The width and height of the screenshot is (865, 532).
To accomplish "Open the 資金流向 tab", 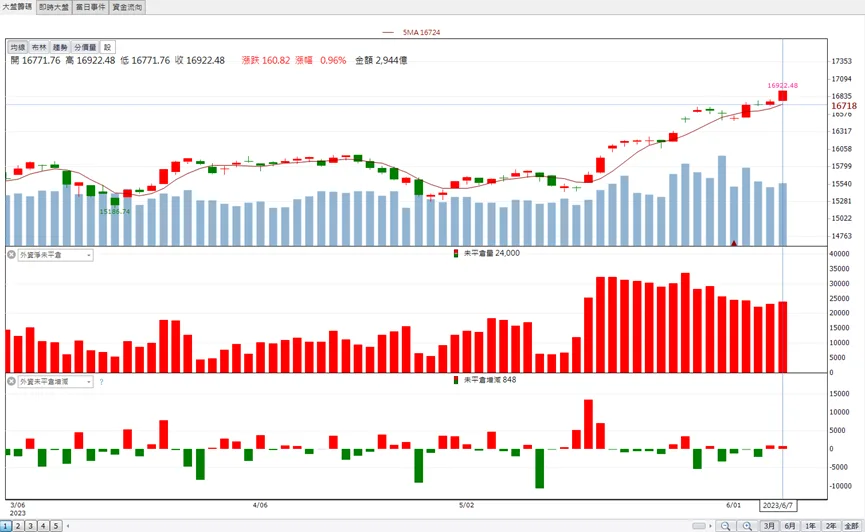I will click(x=127, y=7).
